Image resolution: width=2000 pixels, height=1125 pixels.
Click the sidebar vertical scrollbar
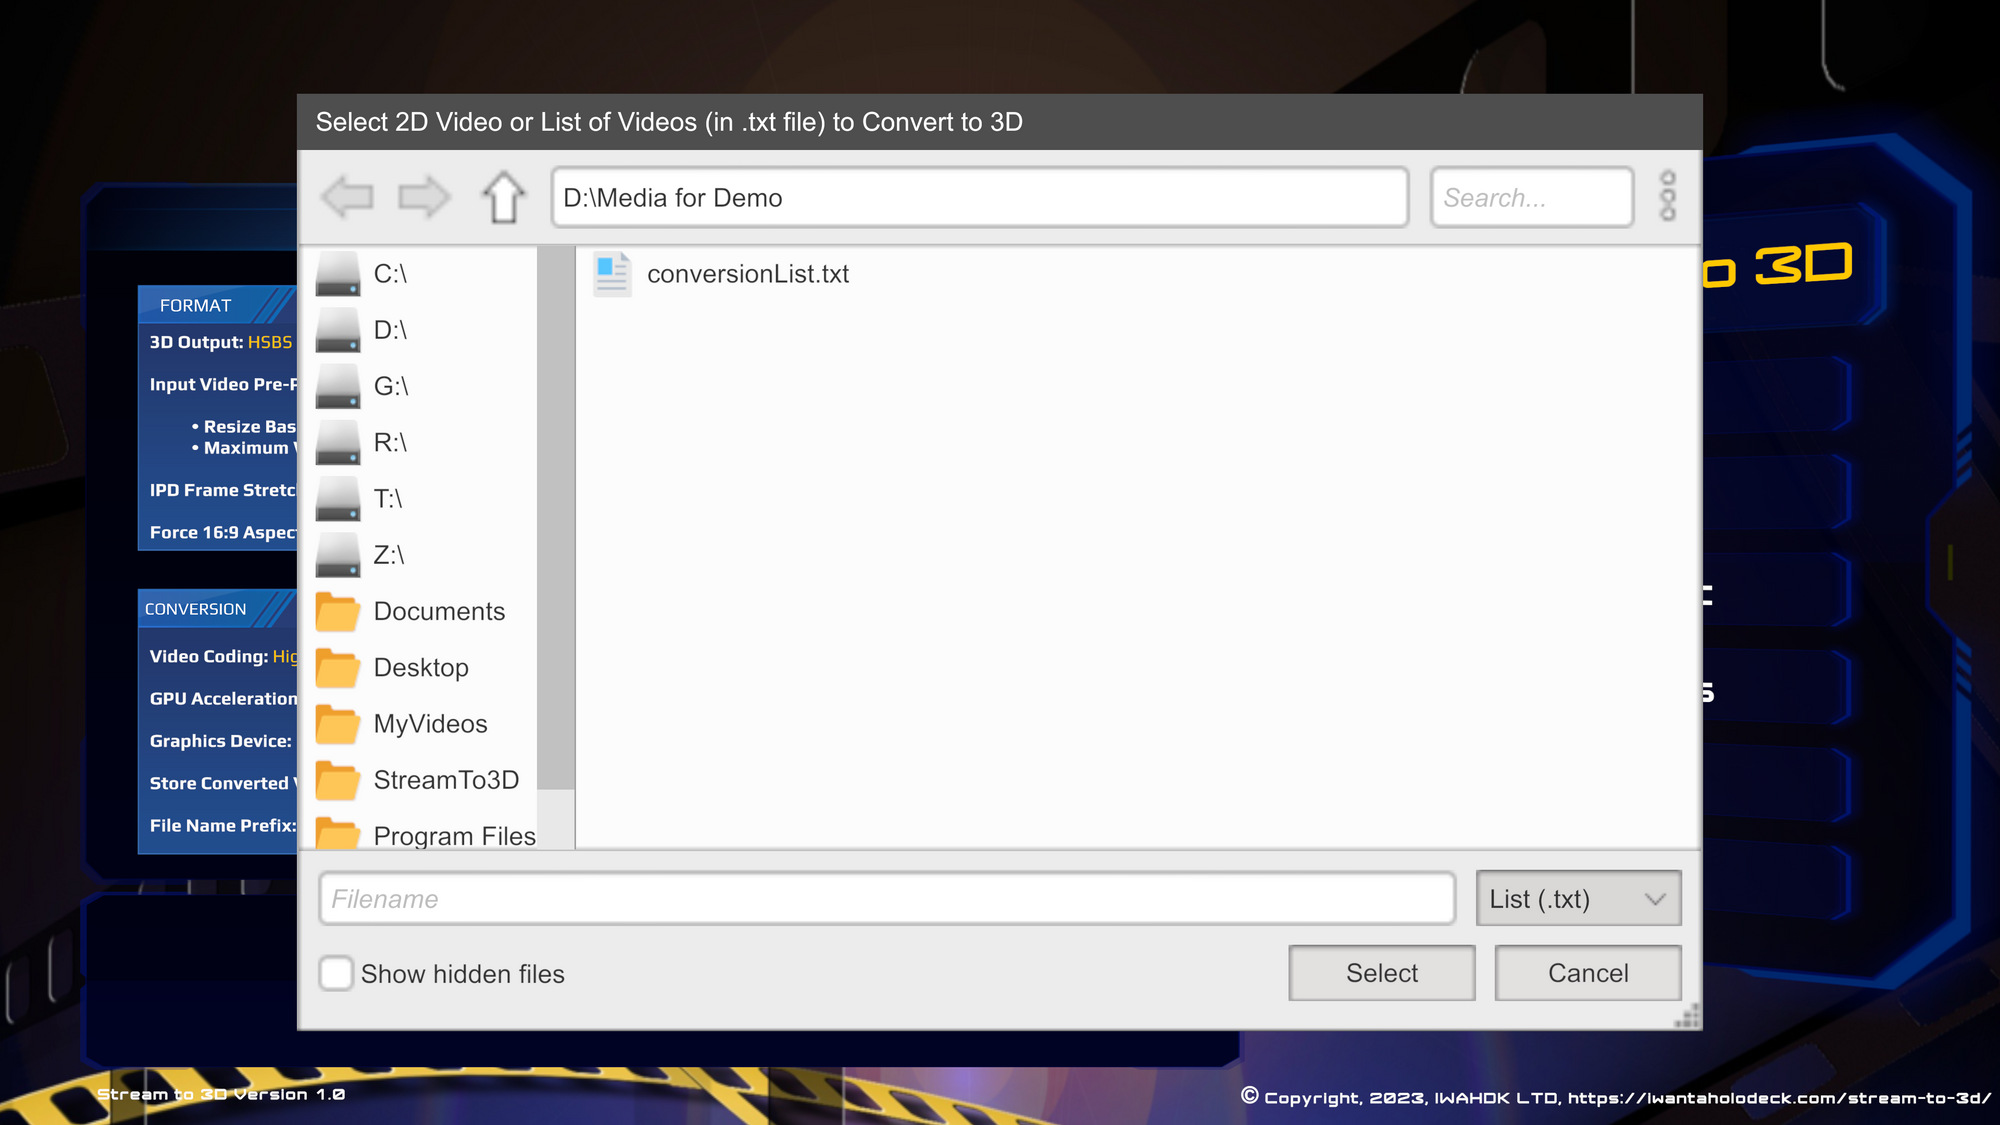555,518
